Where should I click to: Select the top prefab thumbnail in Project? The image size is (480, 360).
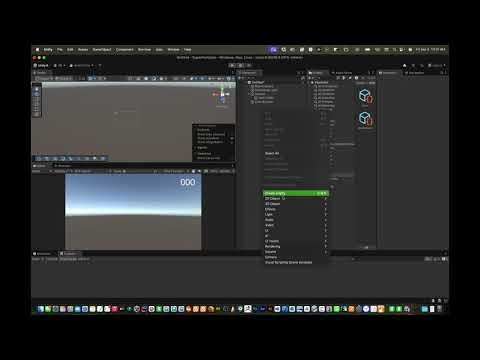[x=365, y=96]
